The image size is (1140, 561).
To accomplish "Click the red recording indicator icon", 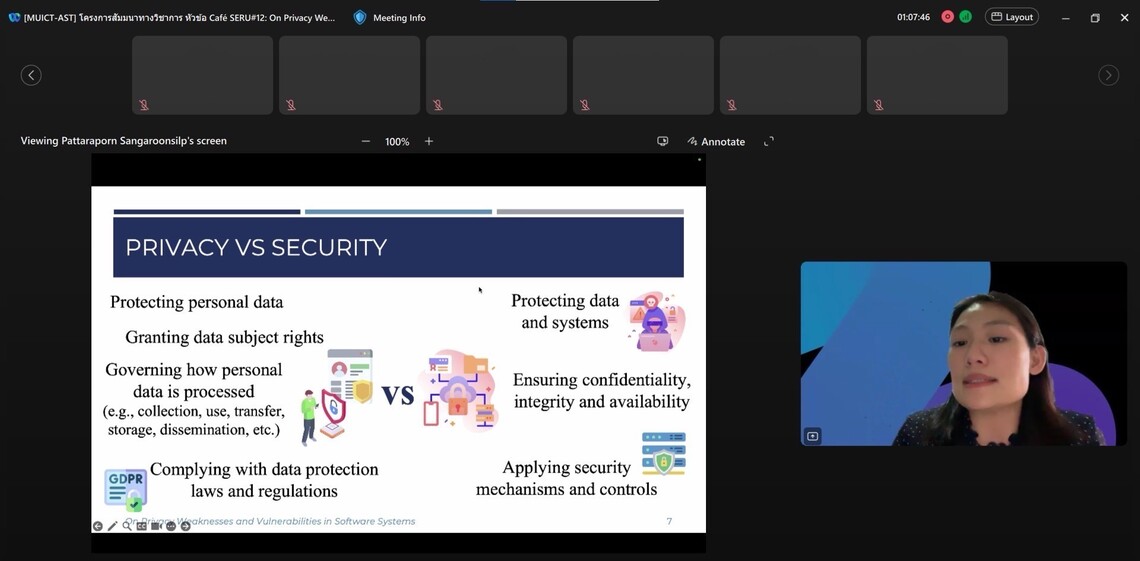I will 947,17.
